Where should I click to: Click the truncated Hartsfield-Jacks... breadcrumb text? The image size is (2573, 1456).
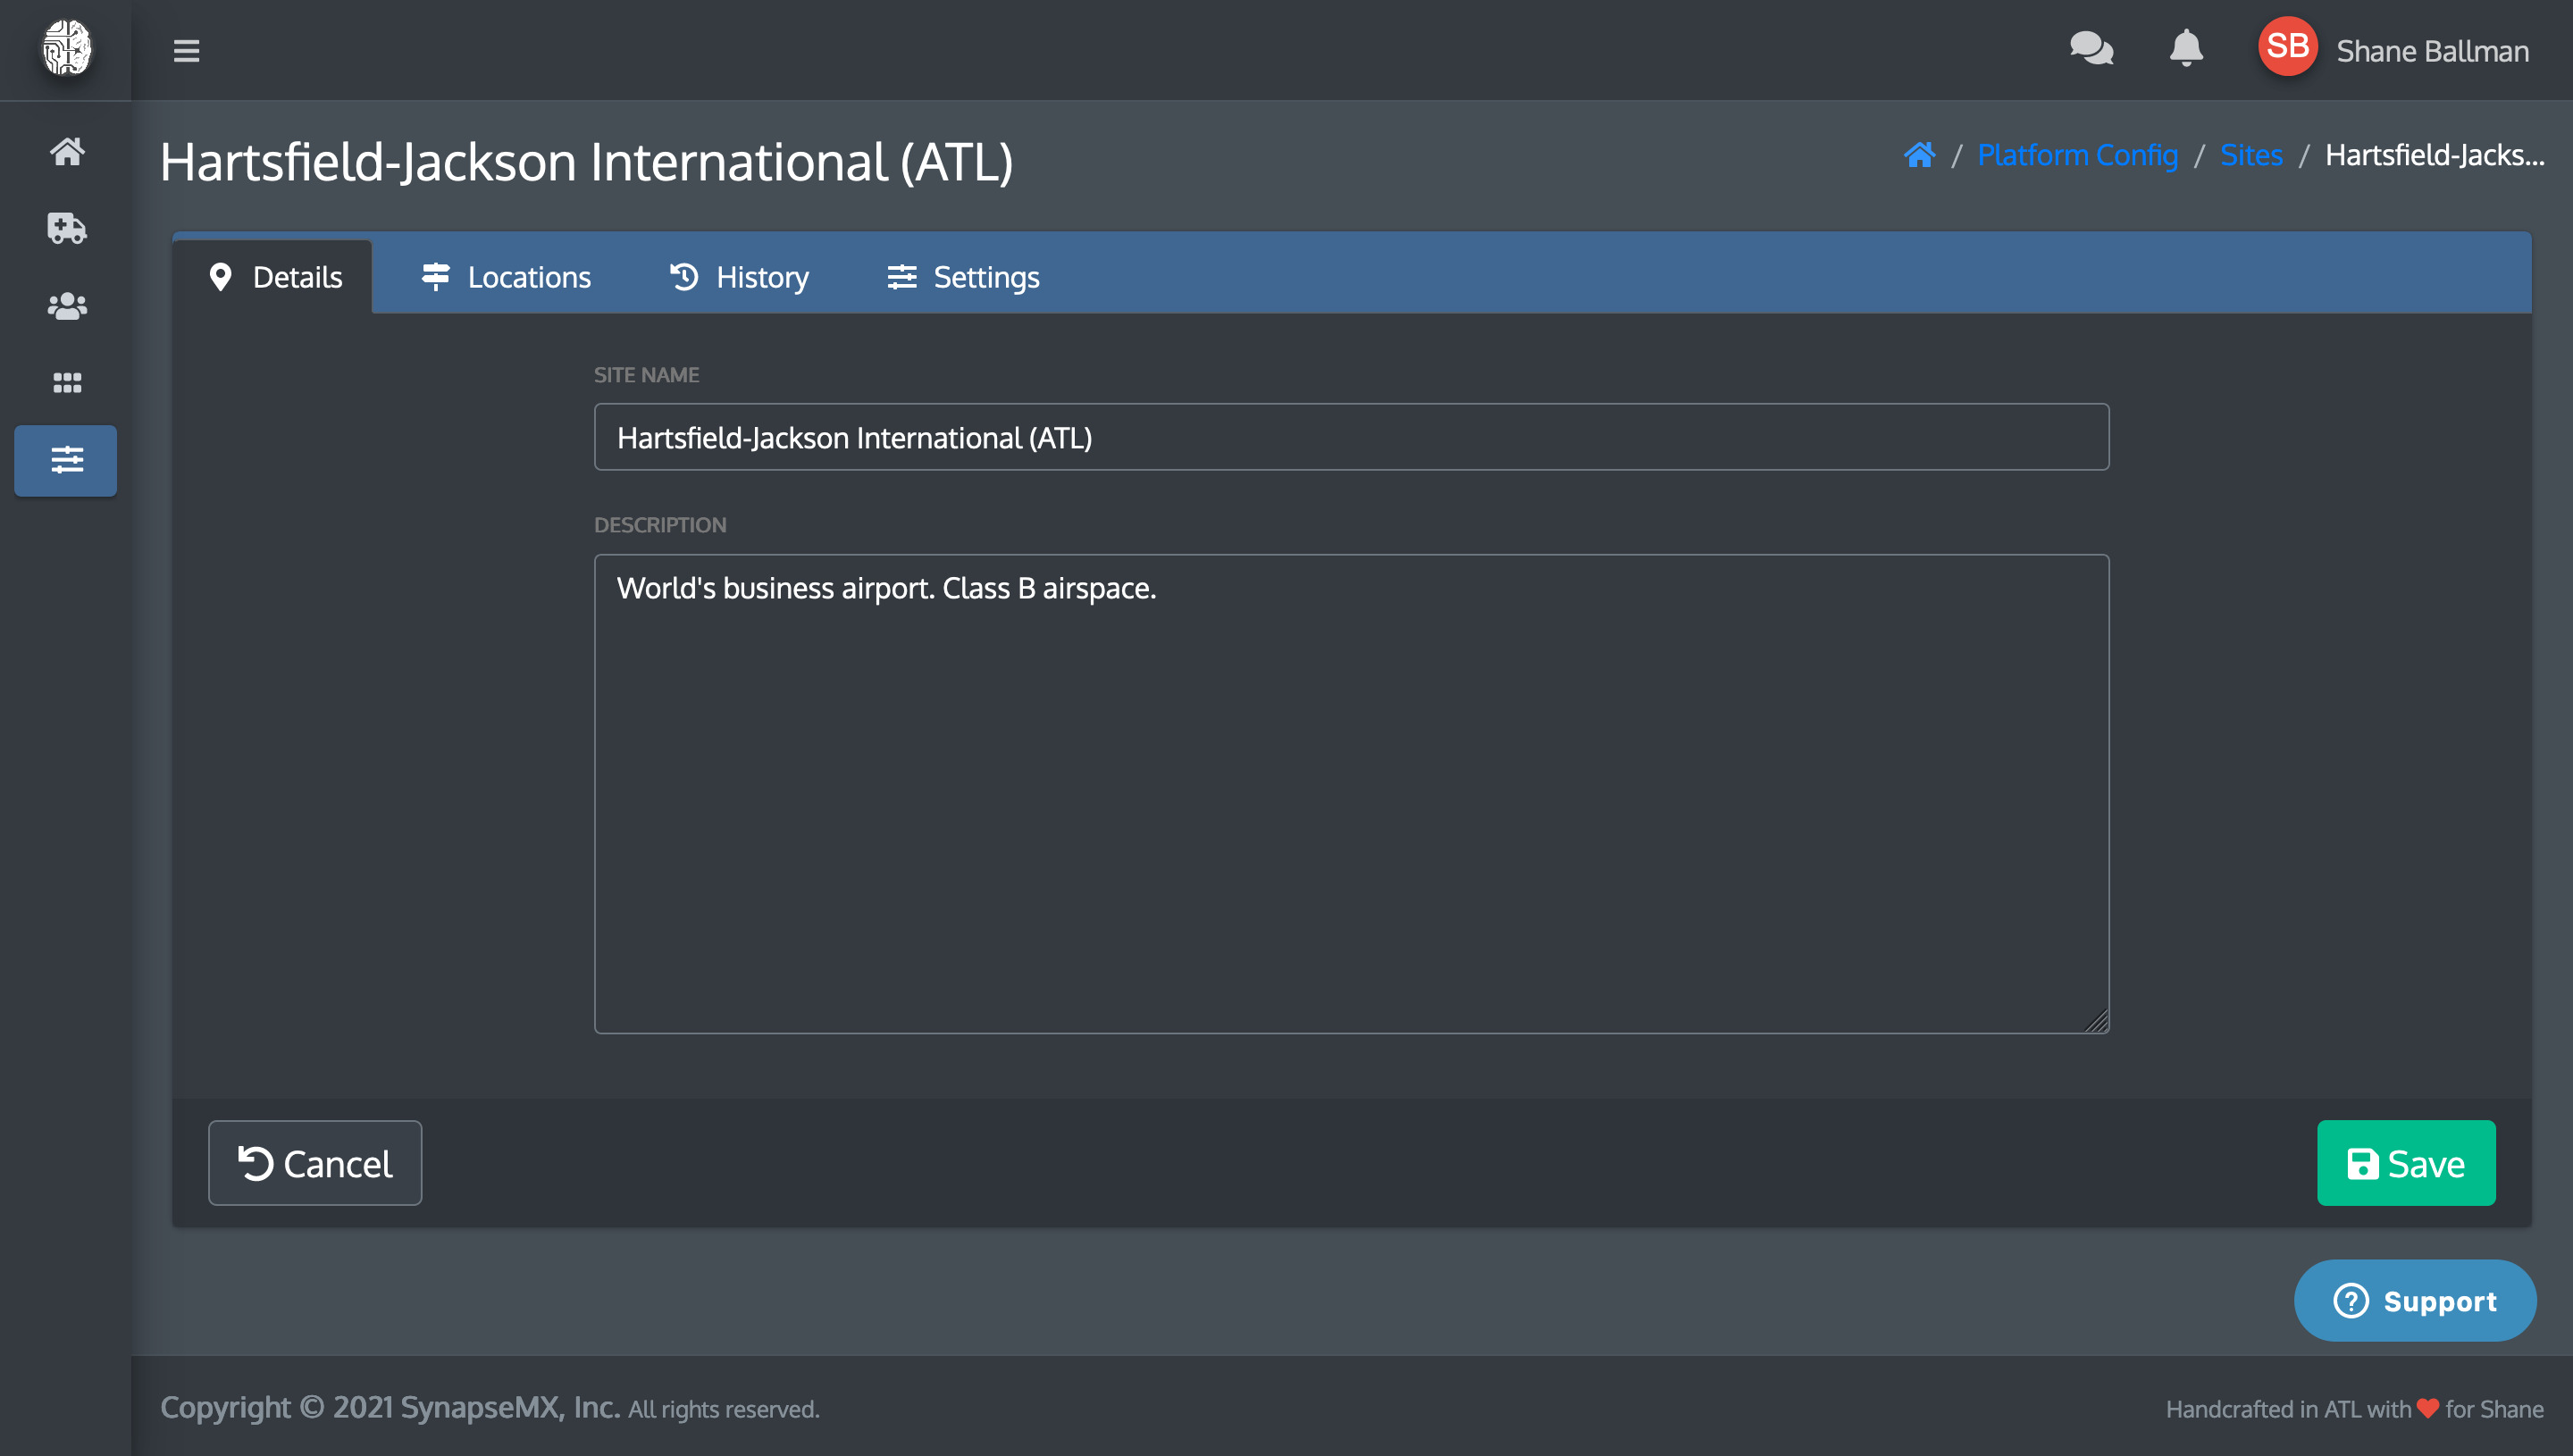coord(2434,155)
